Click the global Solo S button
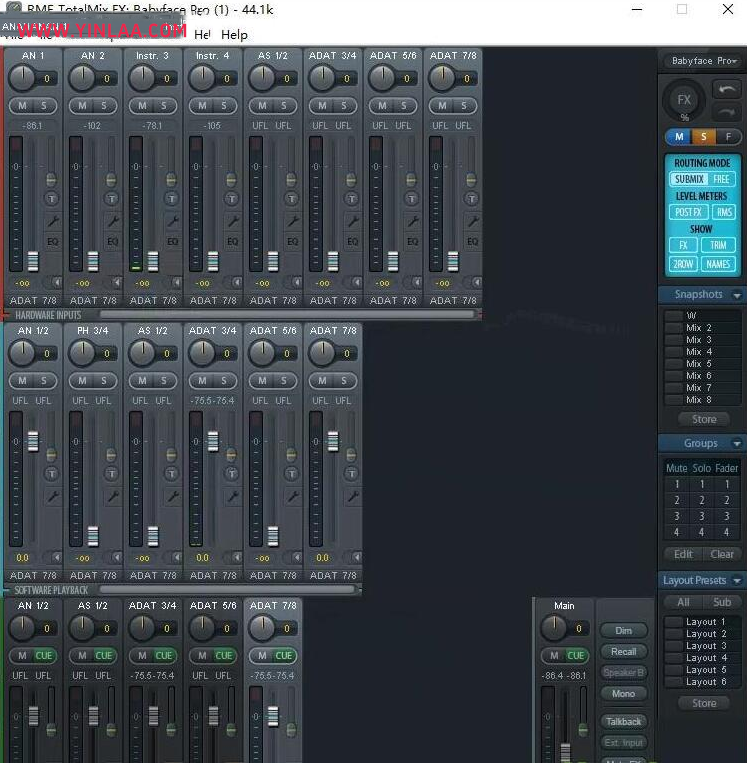 [x=703, y=137]
